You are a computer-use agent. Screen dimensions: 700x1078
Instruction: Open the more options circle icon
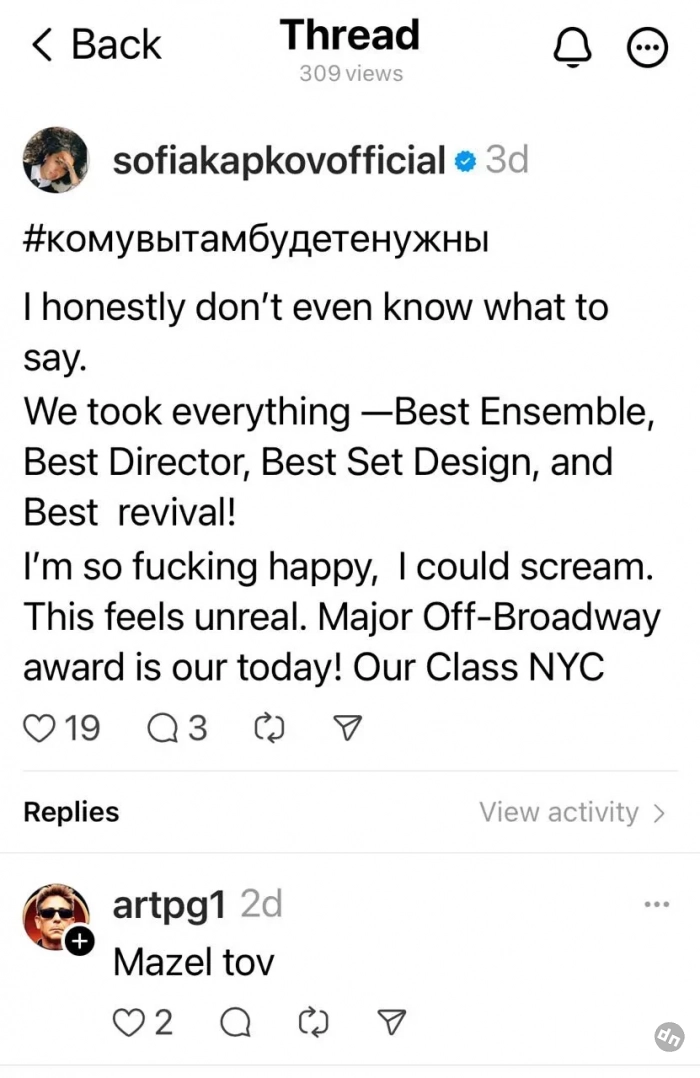point(646,46)
